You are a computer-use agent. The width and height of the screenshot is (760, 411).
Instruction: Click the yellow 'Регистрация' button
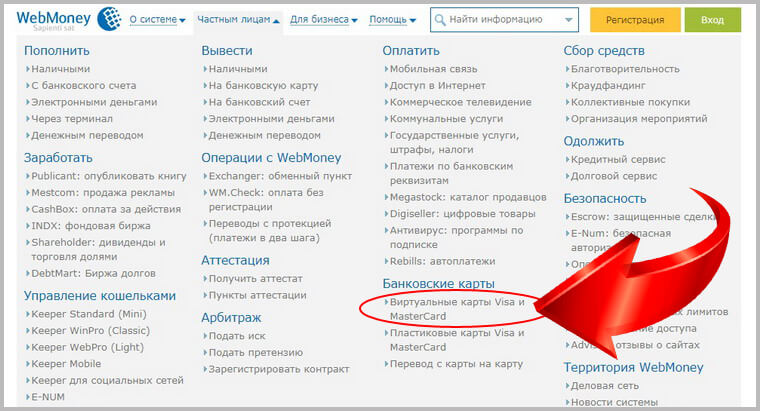pos(635,20)
